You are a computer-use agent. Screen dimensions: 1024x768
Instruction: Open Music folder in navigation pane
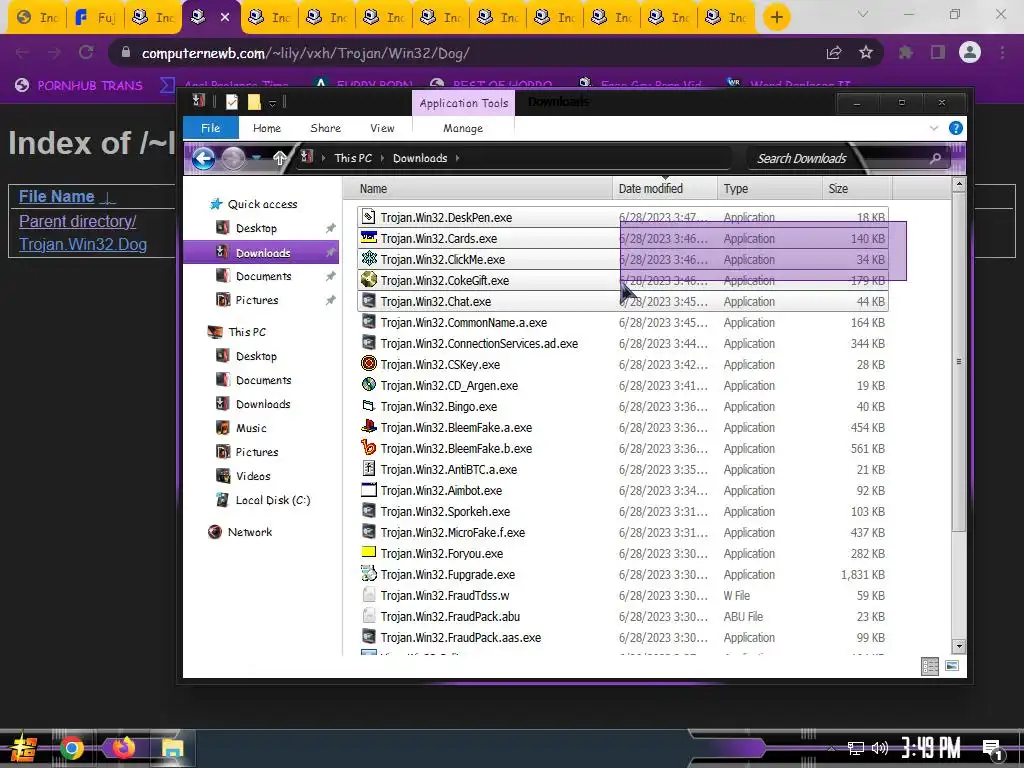[x=251, y=428]
